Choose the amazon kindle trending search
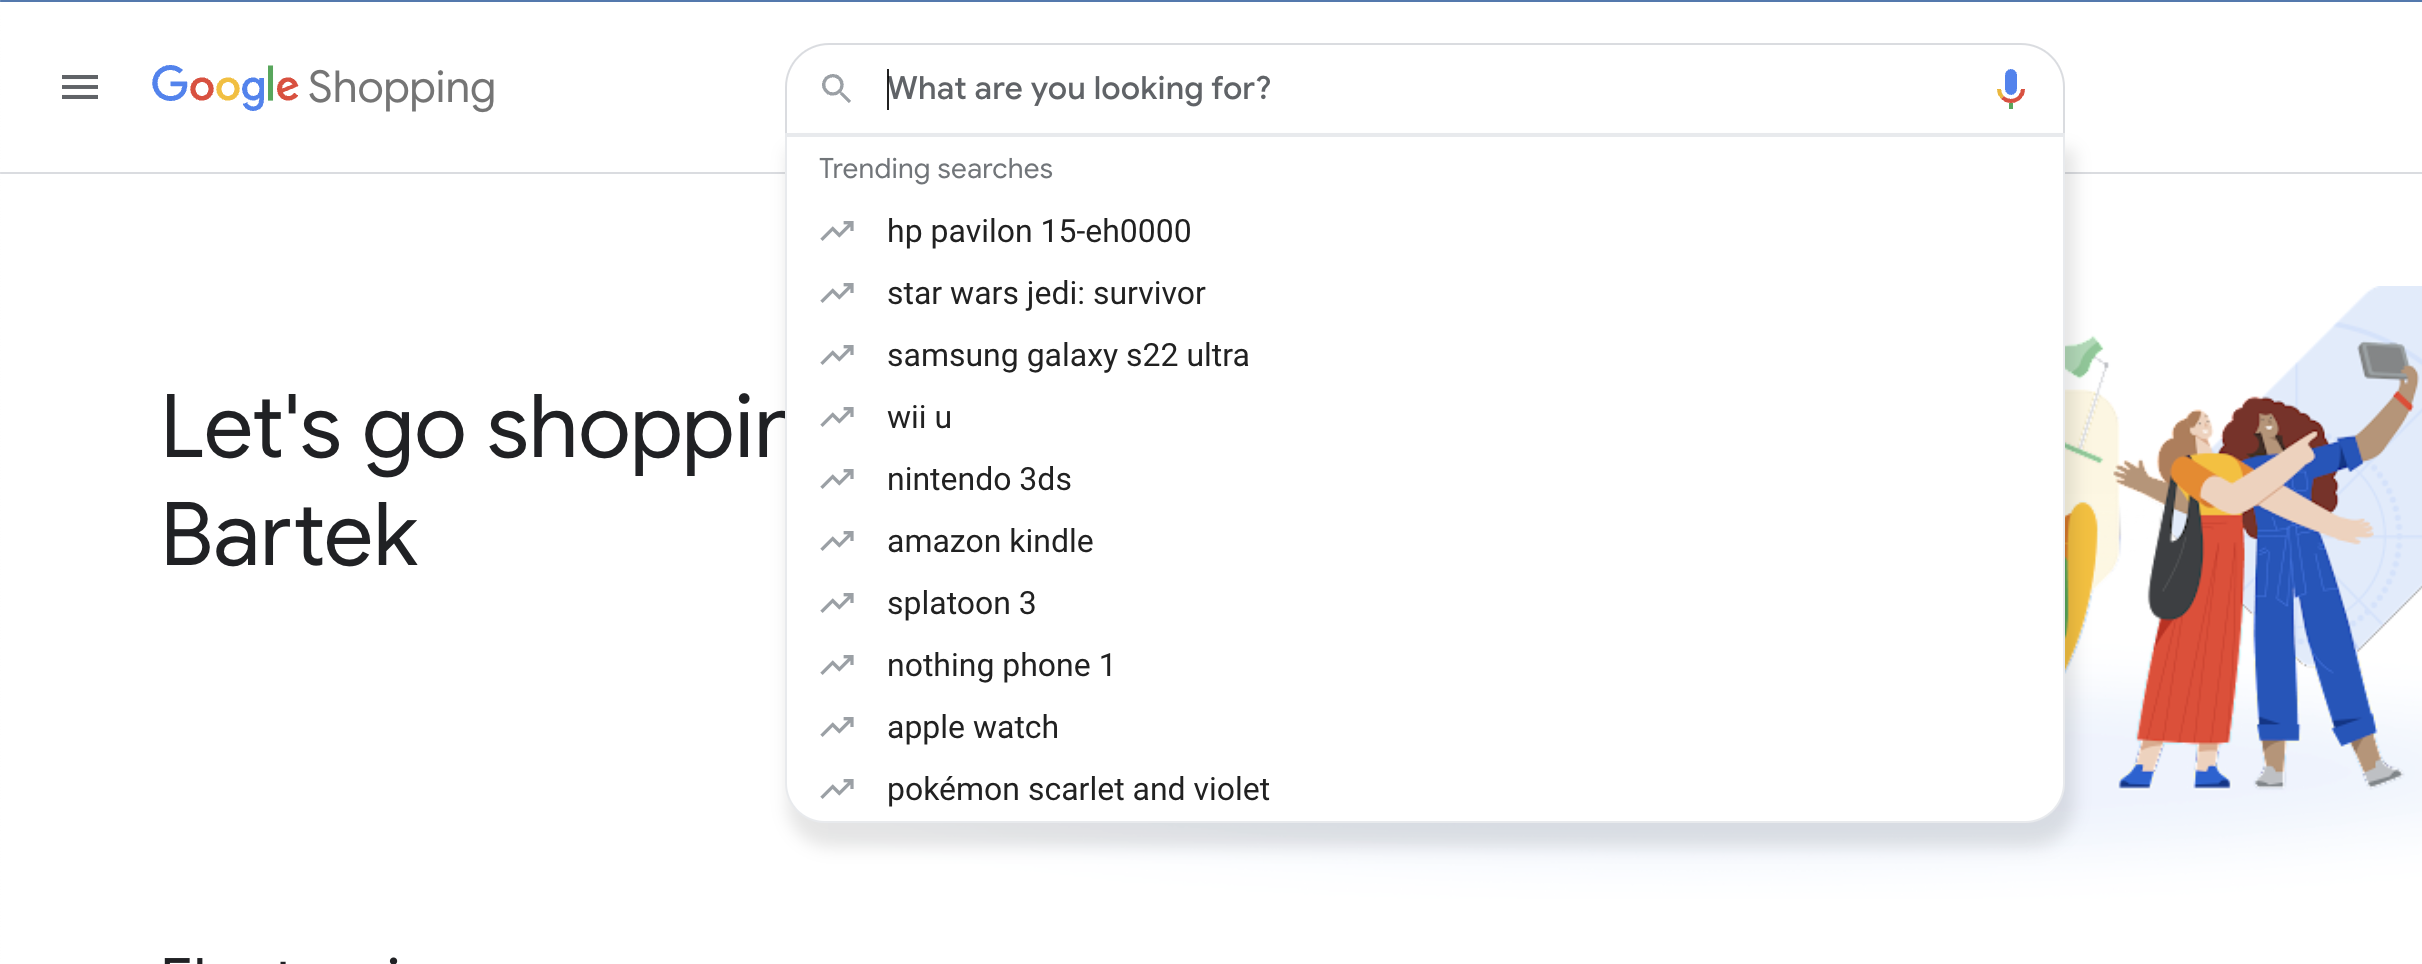This screenshot has width=2422, height=964. [x=990, y=541]
